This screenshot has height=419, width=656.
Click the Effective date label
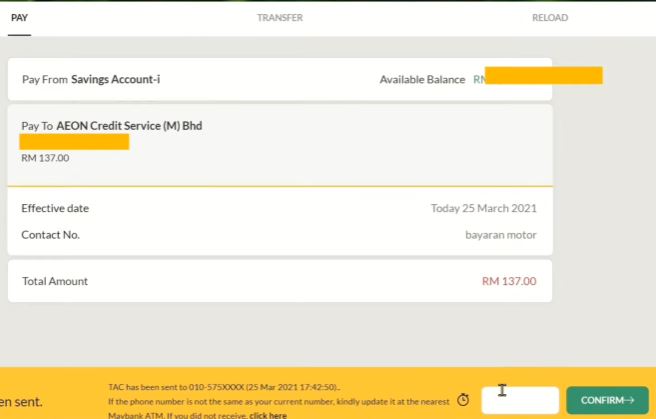(55, 208)
